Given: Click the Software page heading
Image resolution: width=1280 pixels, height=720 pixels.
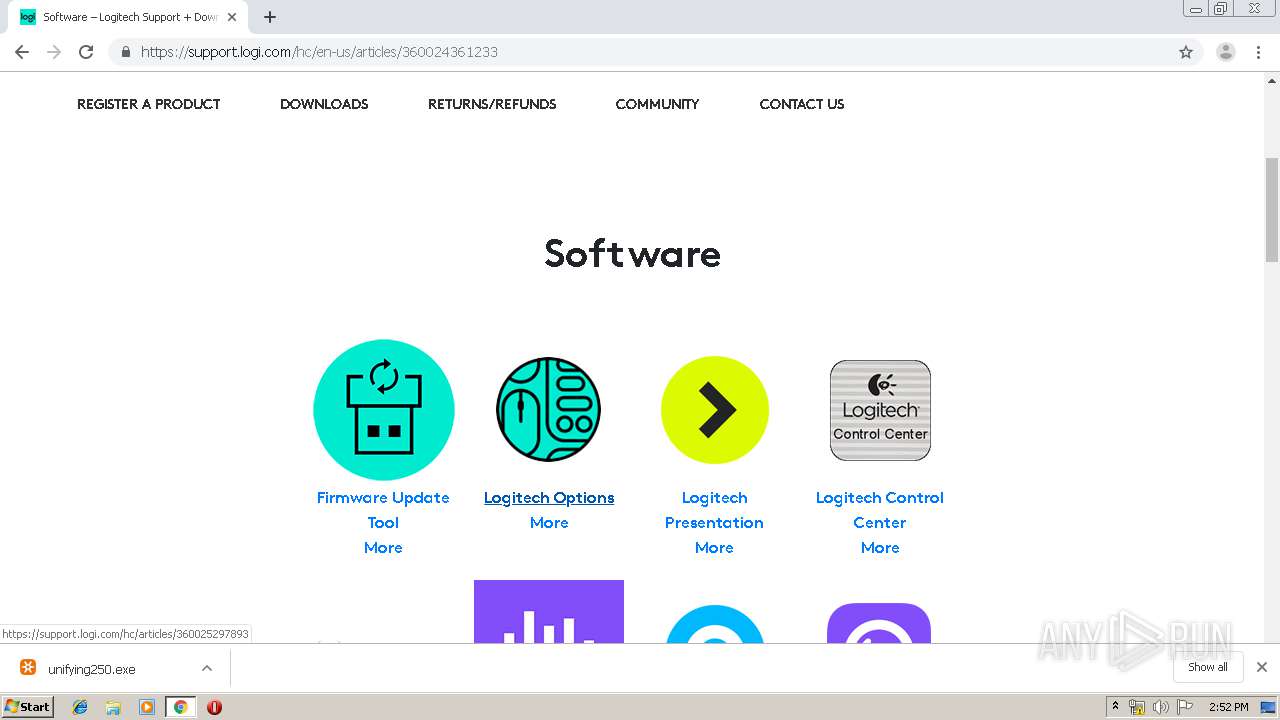Looking at the screenshot, I should pyautogui.click(x=632, y=254).
